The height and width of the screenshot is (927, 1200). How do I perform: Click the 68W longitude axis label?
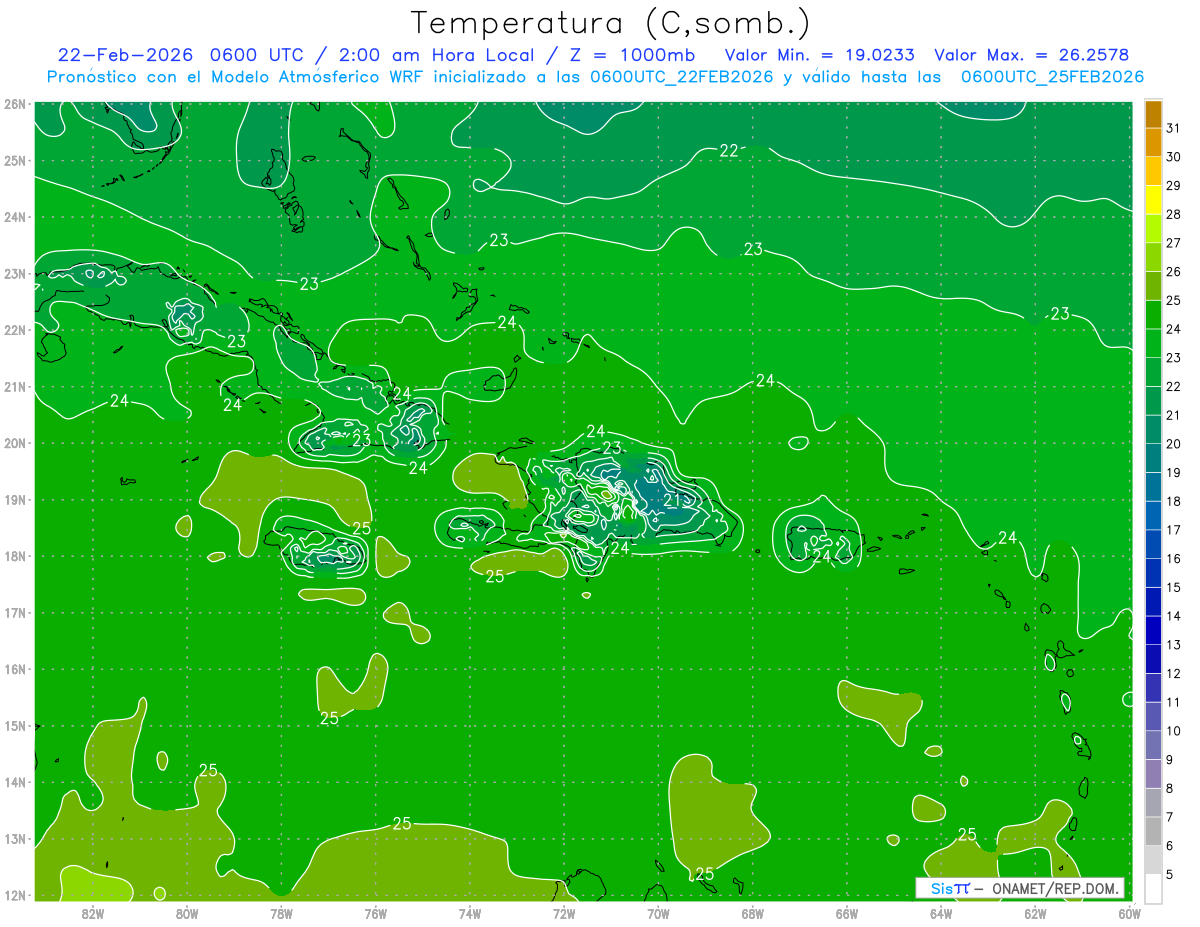pos(752,913)
